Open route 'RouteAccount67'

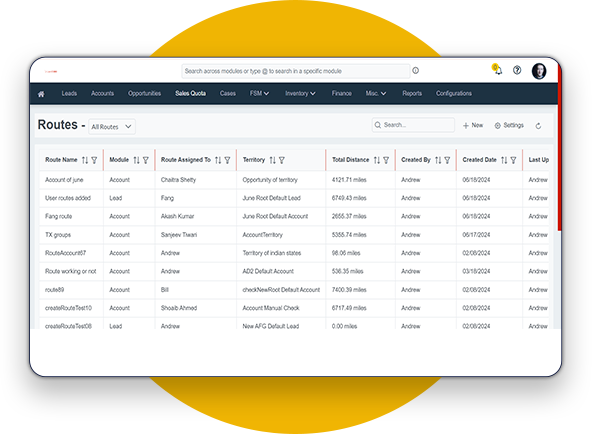pyautogui.click(x=65, y=253)
